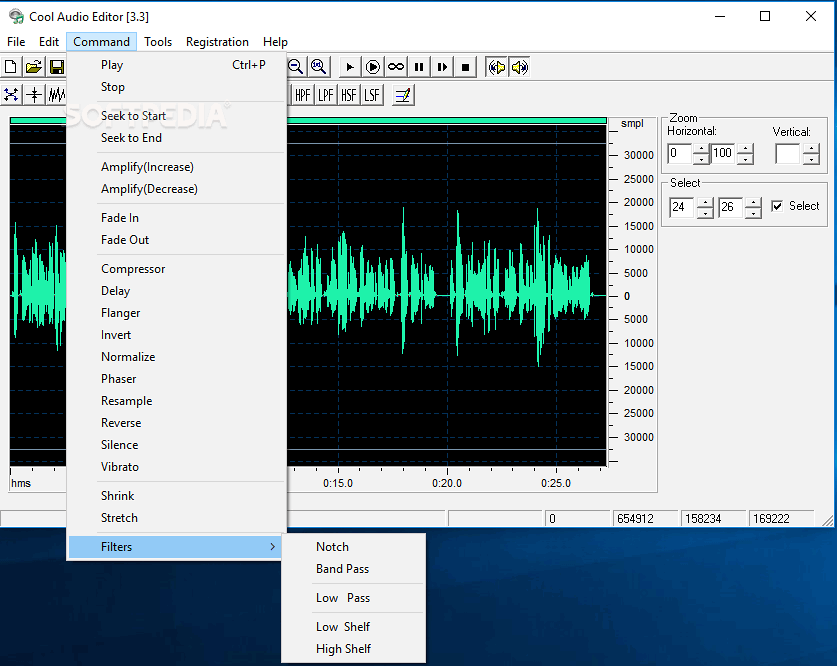The height and width of the screenshot is (666, 837).
Task: Click the zigzag waveform toolbar icon
Action: (57, 95)
